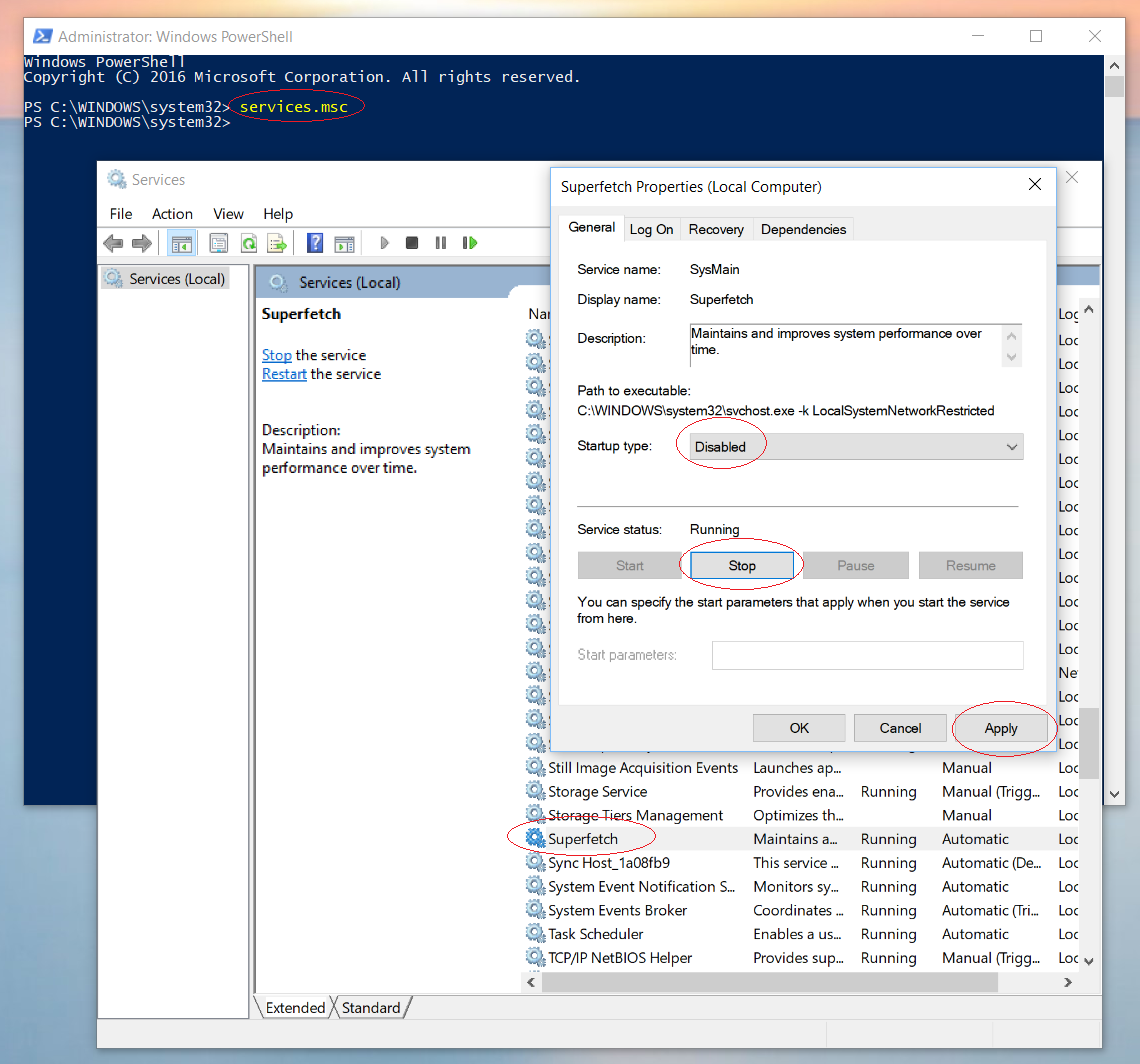1140x1064 pixels.
Task: Open the Action menu
Action: [x=172, y=214]
